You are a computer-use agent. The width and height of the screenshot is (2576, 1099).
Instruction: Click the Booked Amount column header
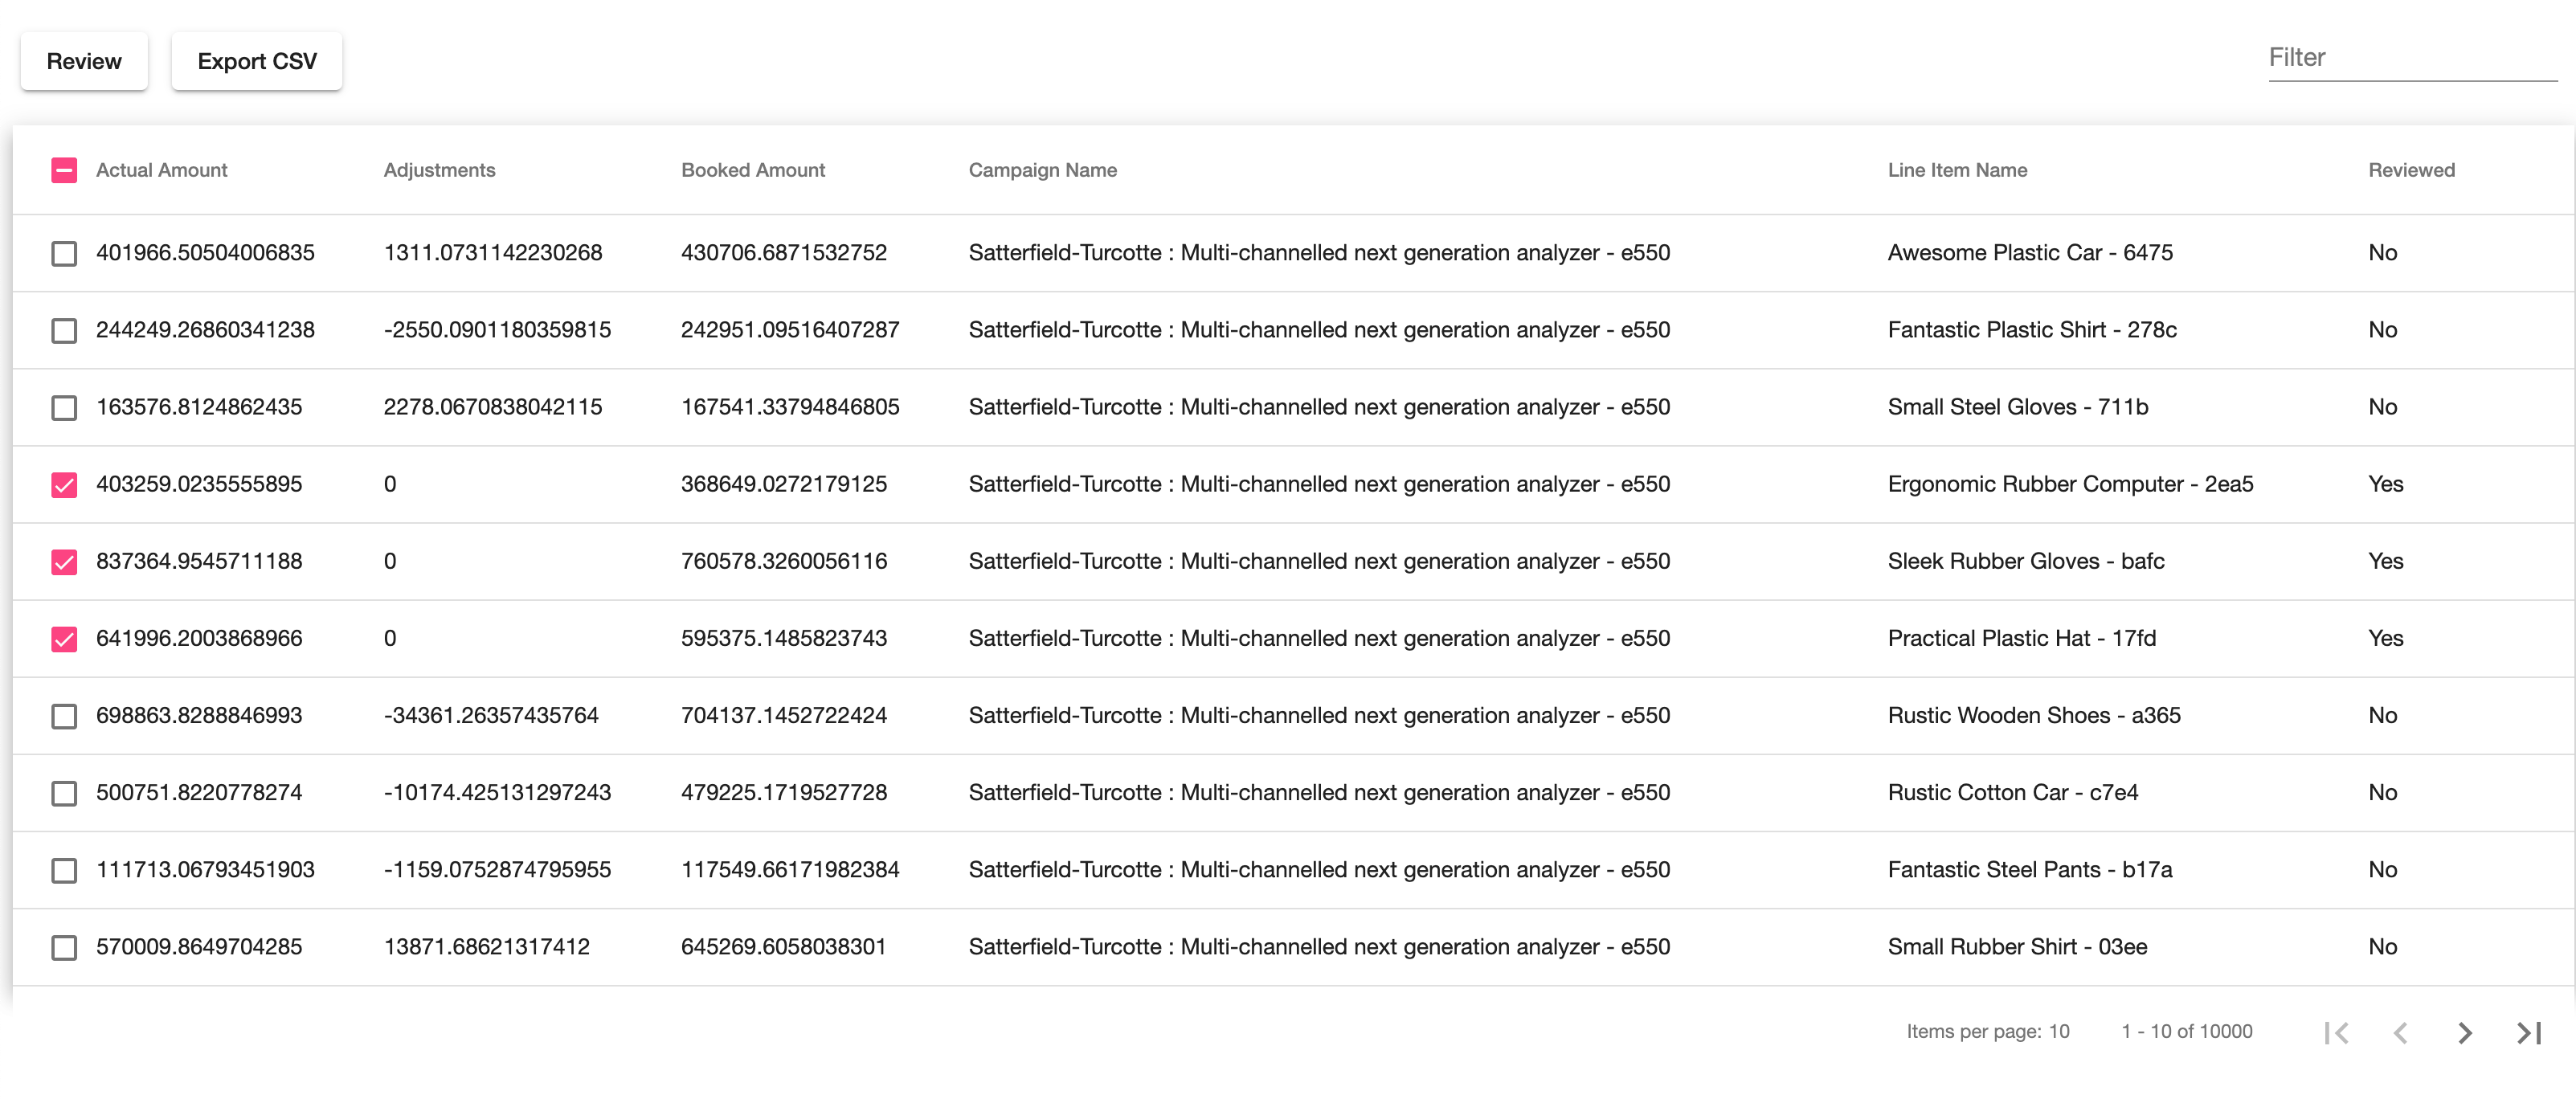(752, 170)
